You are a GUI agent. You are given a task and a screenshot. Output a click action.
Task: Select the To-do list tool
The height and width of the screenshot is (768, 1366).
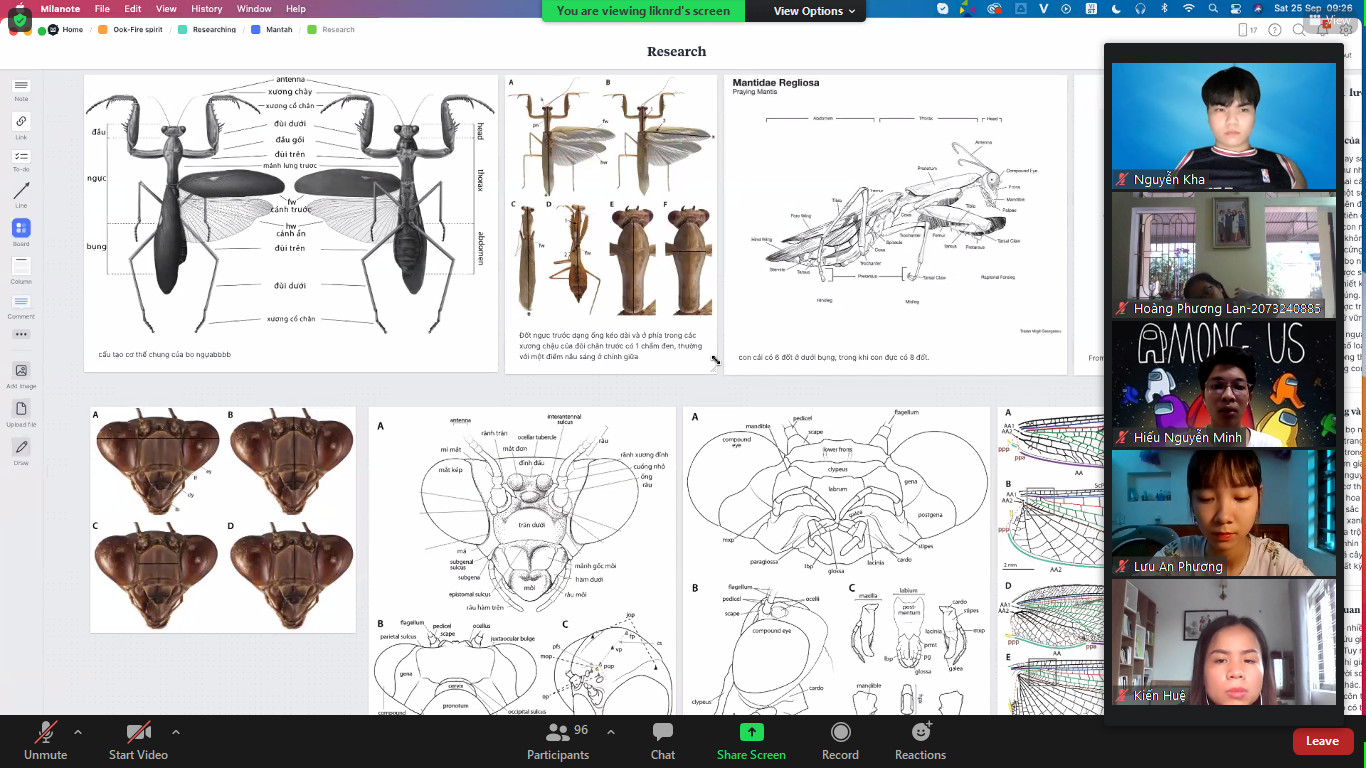(x=21, y=158)
